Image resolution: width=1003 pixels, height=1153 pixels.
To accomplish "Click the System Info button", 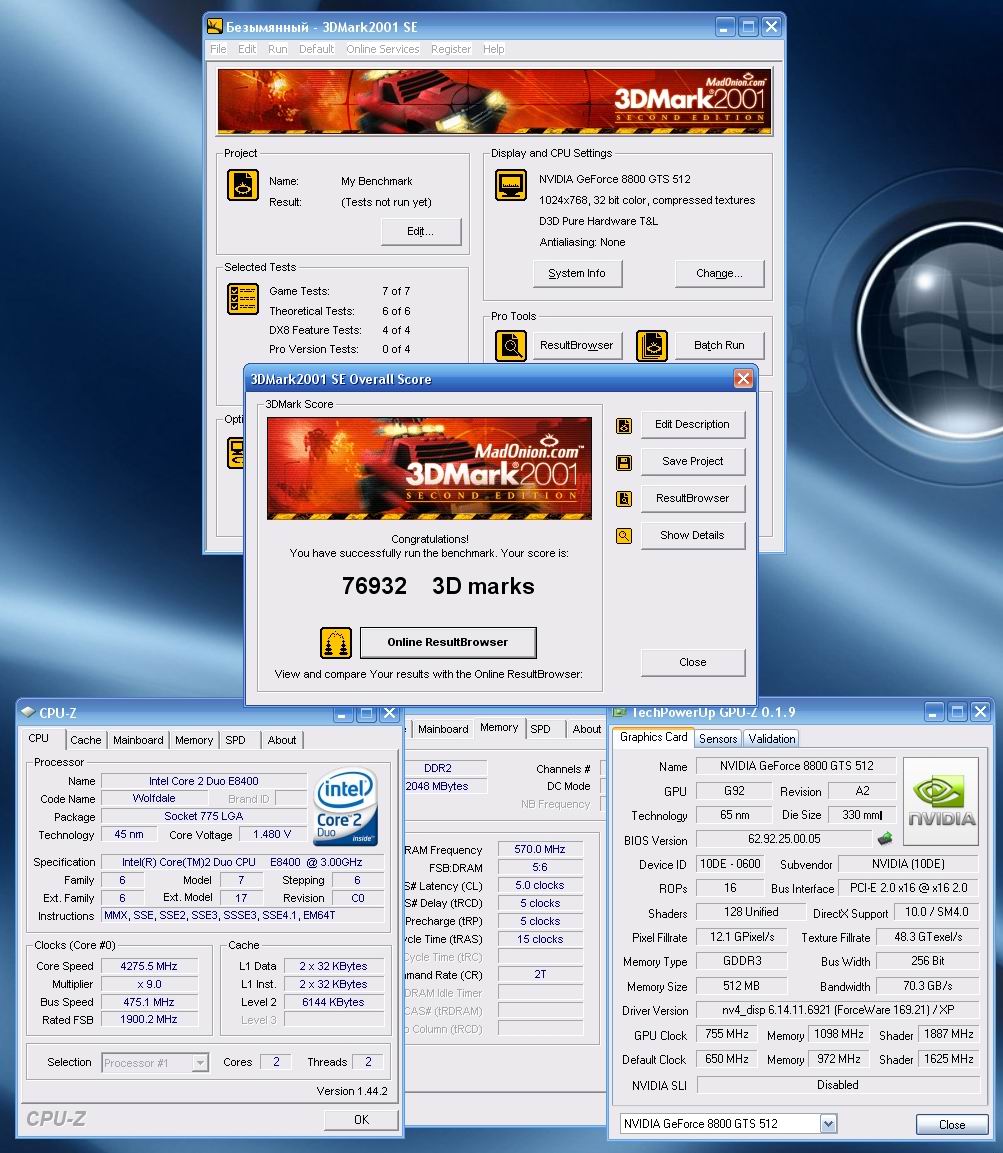I will [x=577, y=274].
